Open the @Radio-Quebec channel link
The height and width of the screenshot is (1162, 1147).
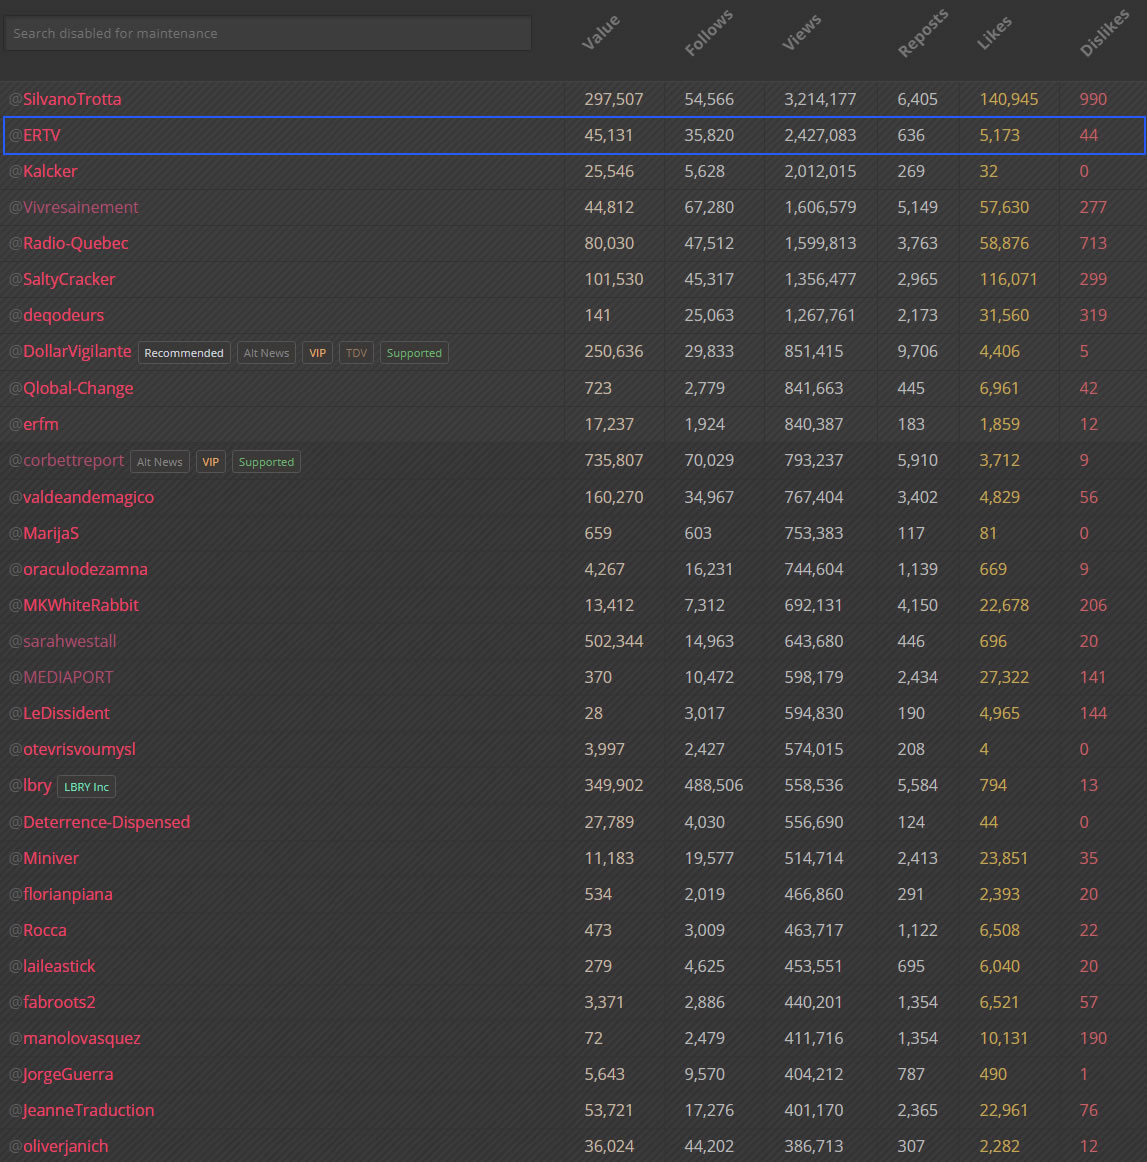coord(68,243)
